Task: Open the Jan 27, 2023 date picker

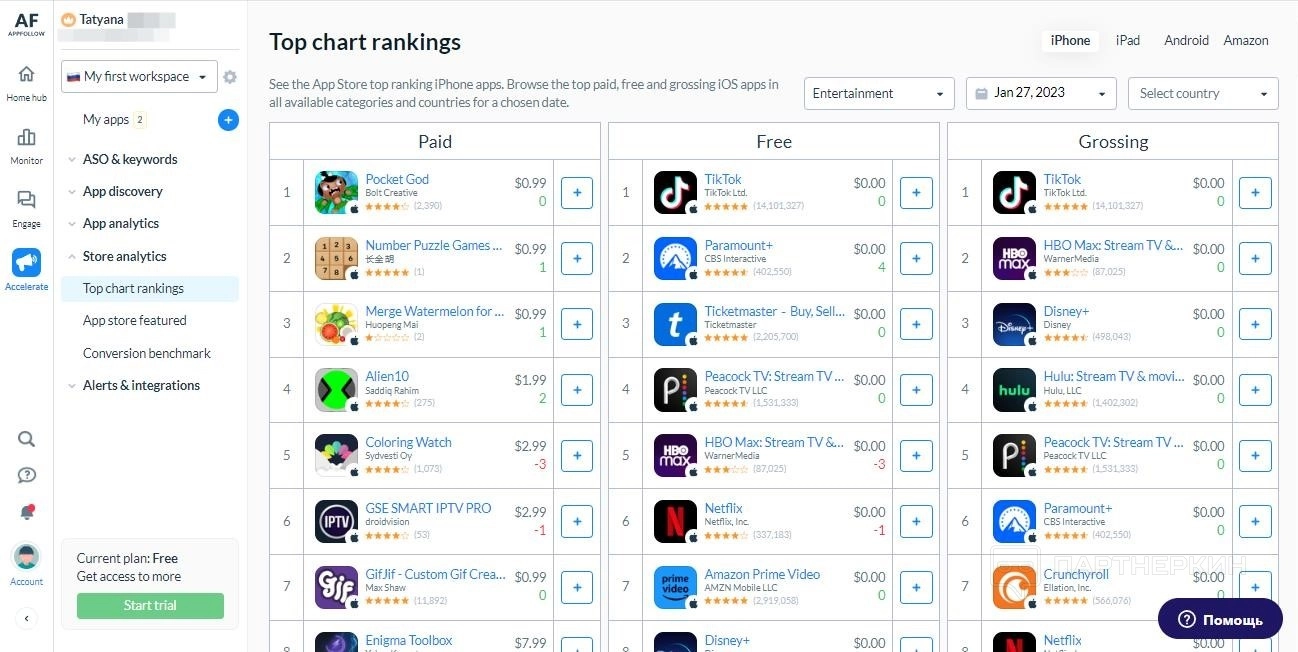Action: (1041, 94)
